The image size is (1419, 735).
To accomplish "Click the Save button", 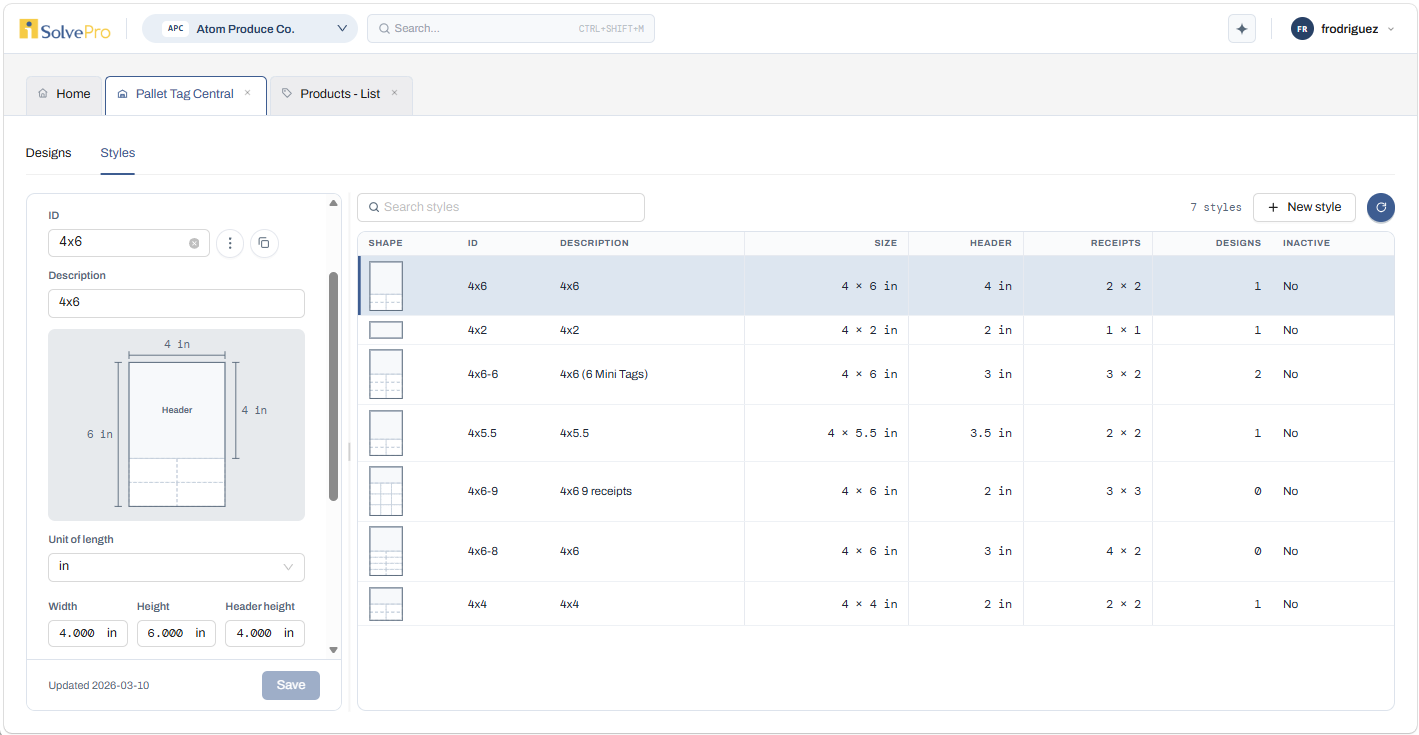I will pyautogui.click(x=291, y=685).
